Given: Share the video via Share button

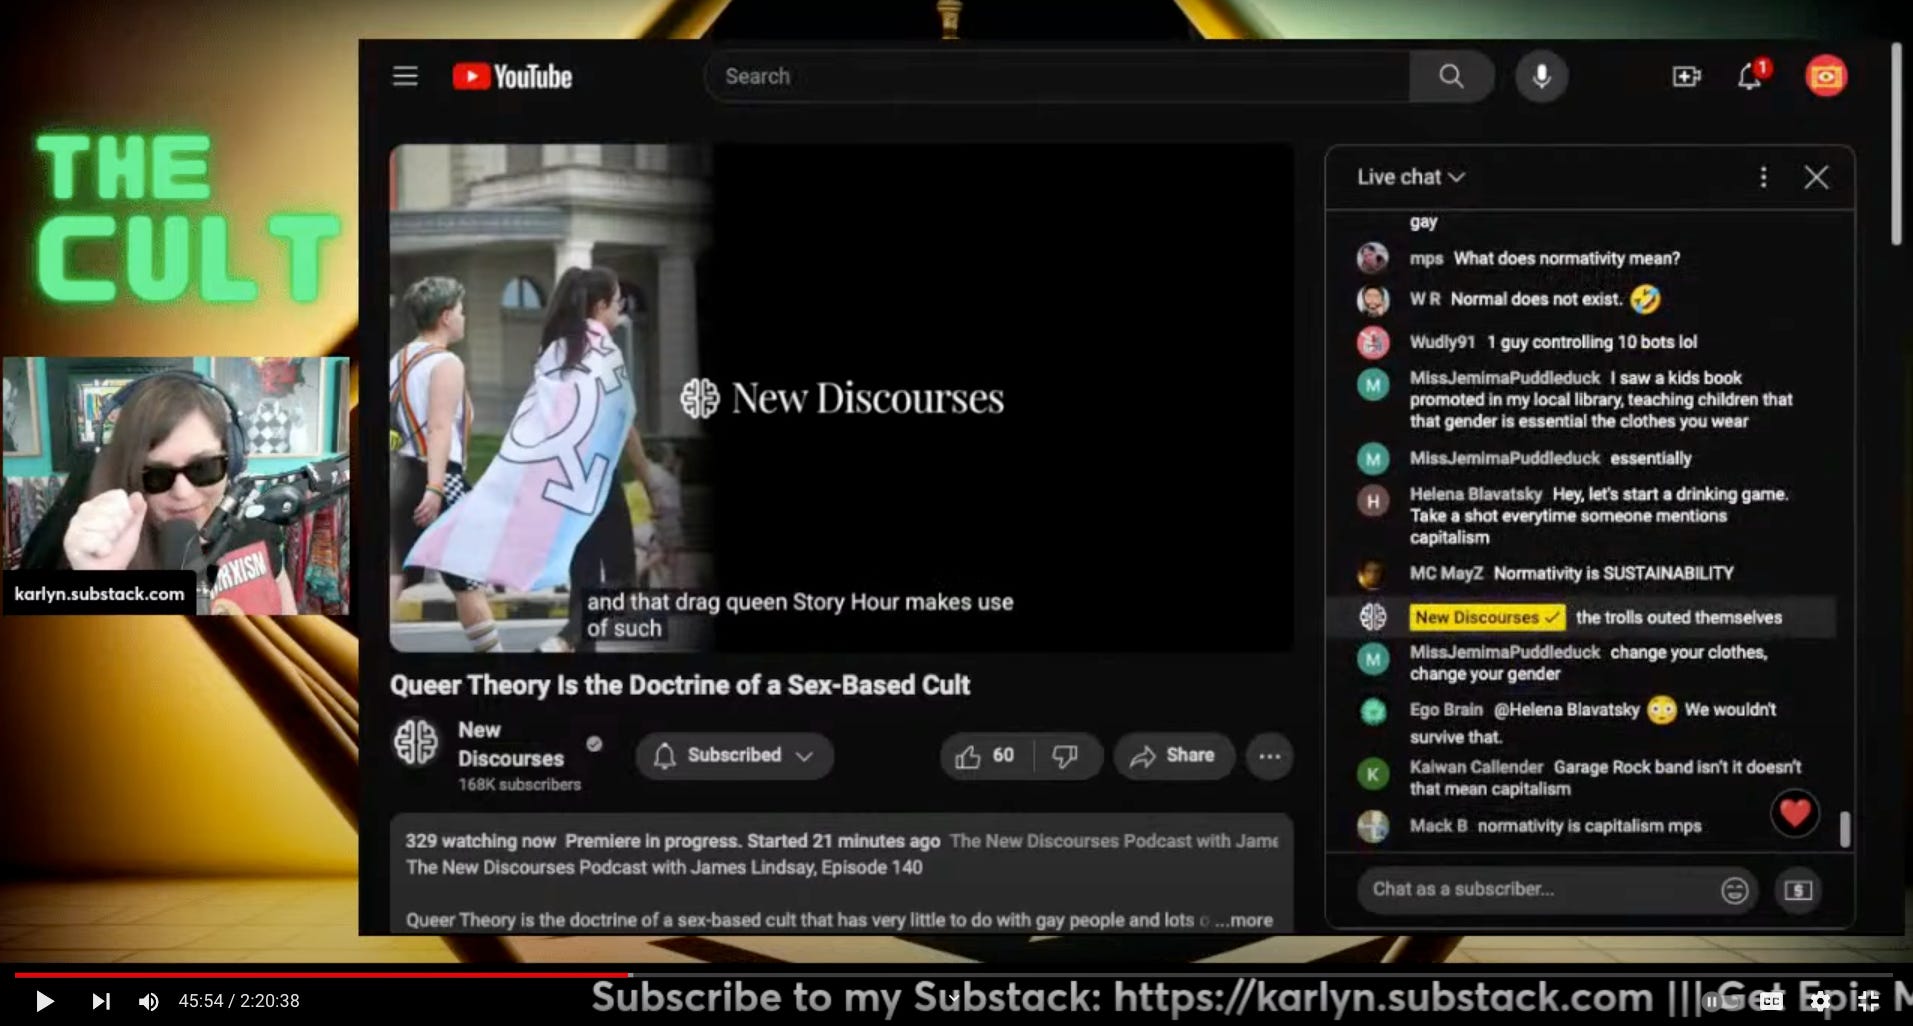Looking at the screenshot, I should click(x=1173, y=756).
